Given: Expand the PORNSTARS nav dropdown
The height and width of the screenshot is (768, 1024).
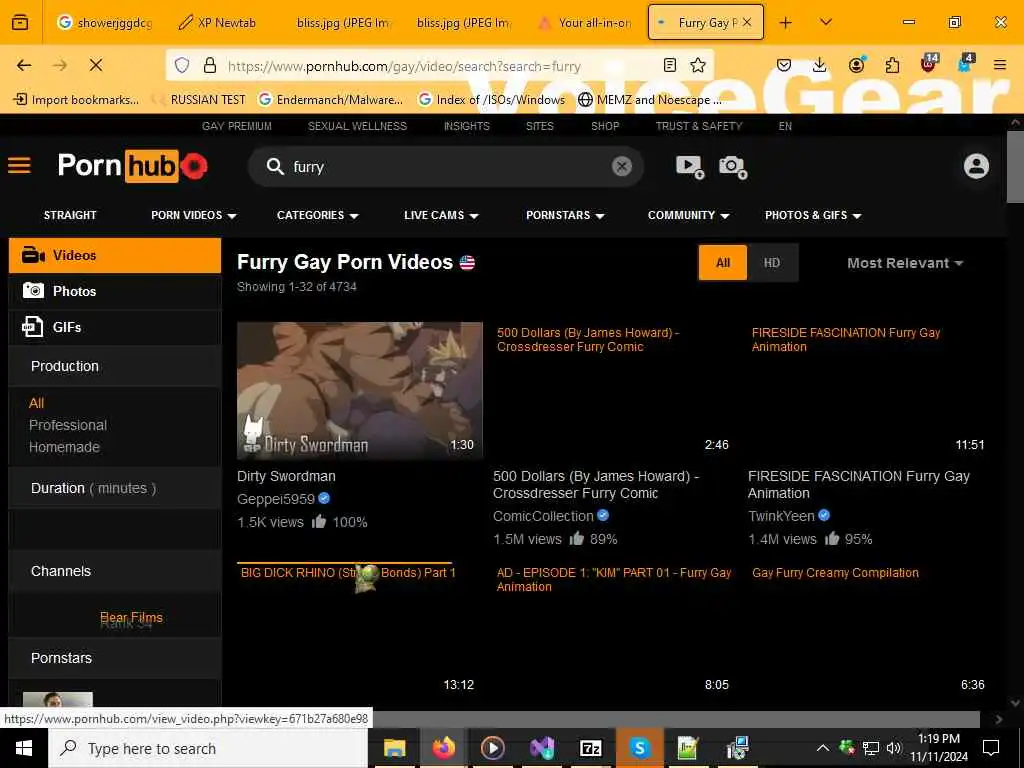Looking at the screenshot, I should 566,216.
